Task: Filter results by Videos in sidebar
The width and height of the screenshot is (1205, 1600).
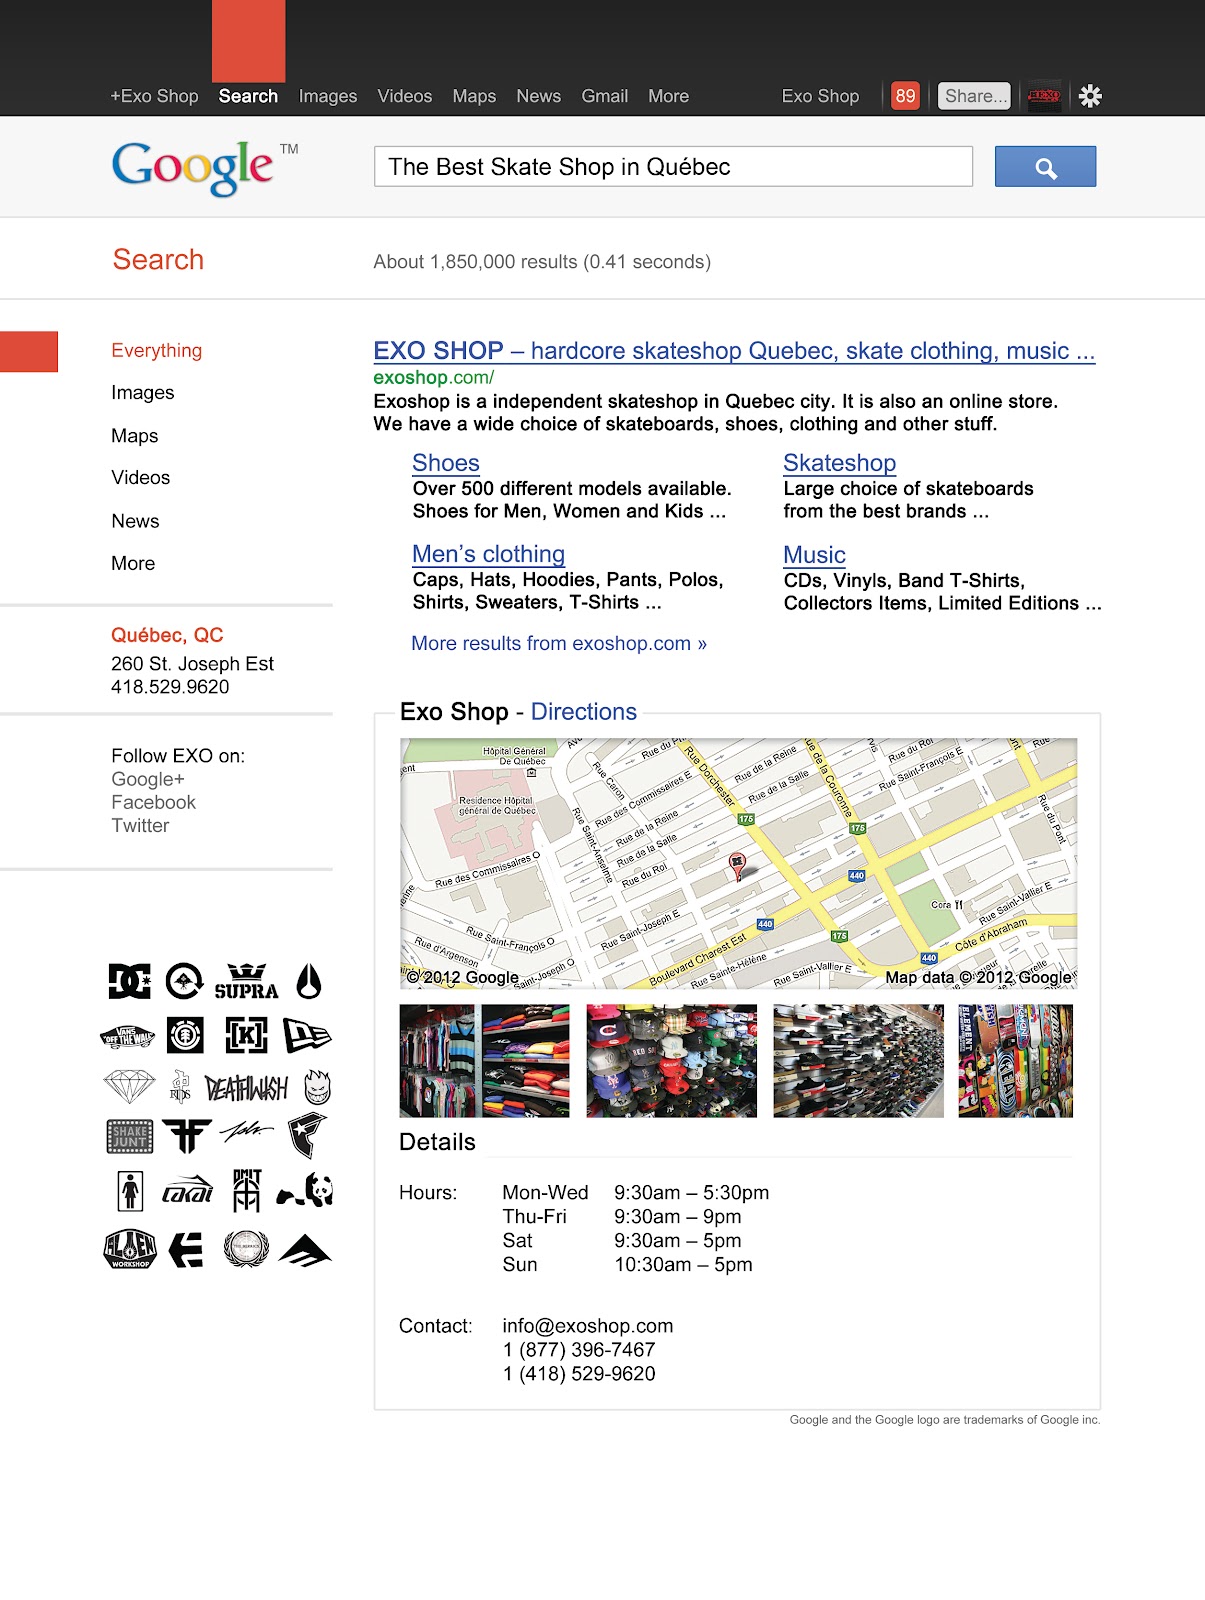Action: point(141,477)
